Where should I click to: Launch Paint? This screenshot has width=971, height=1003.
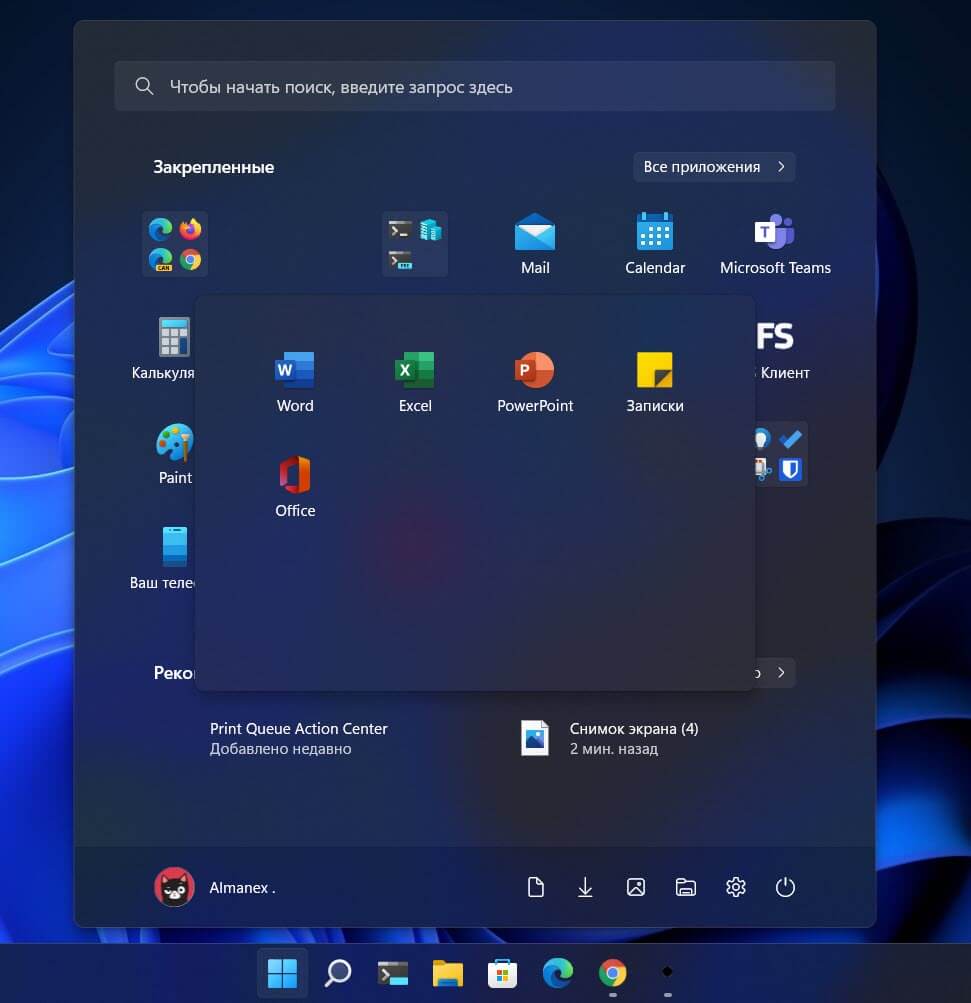[175, 454]
